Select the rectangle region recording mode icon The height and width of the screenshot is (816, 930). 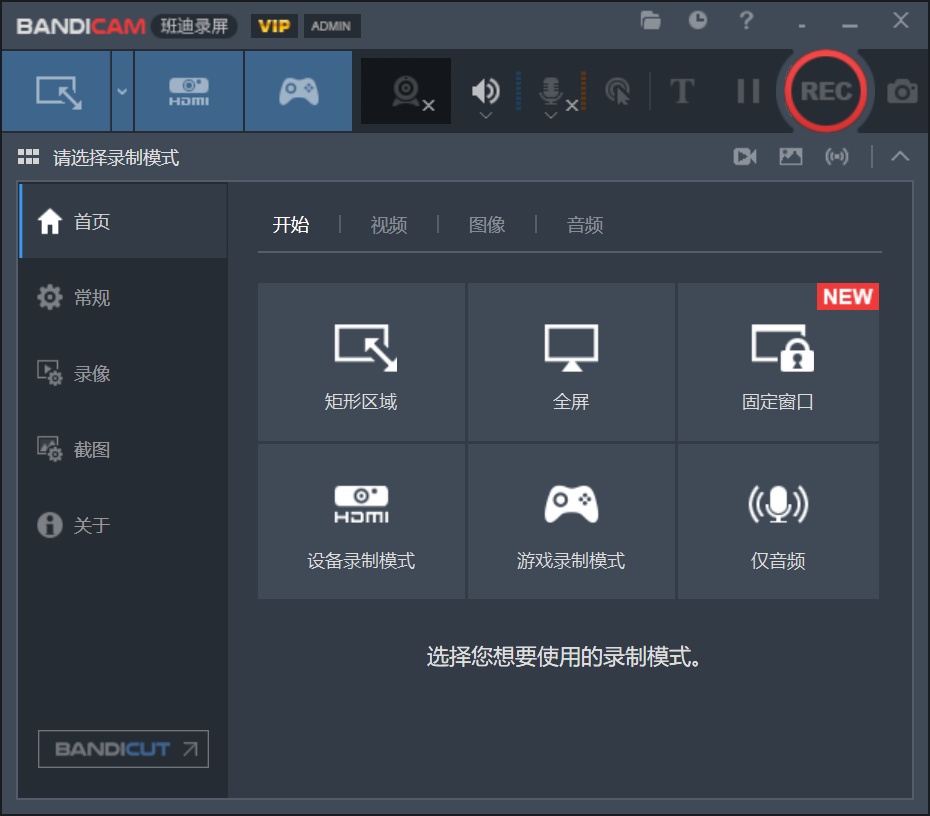[x=56, y=90]
